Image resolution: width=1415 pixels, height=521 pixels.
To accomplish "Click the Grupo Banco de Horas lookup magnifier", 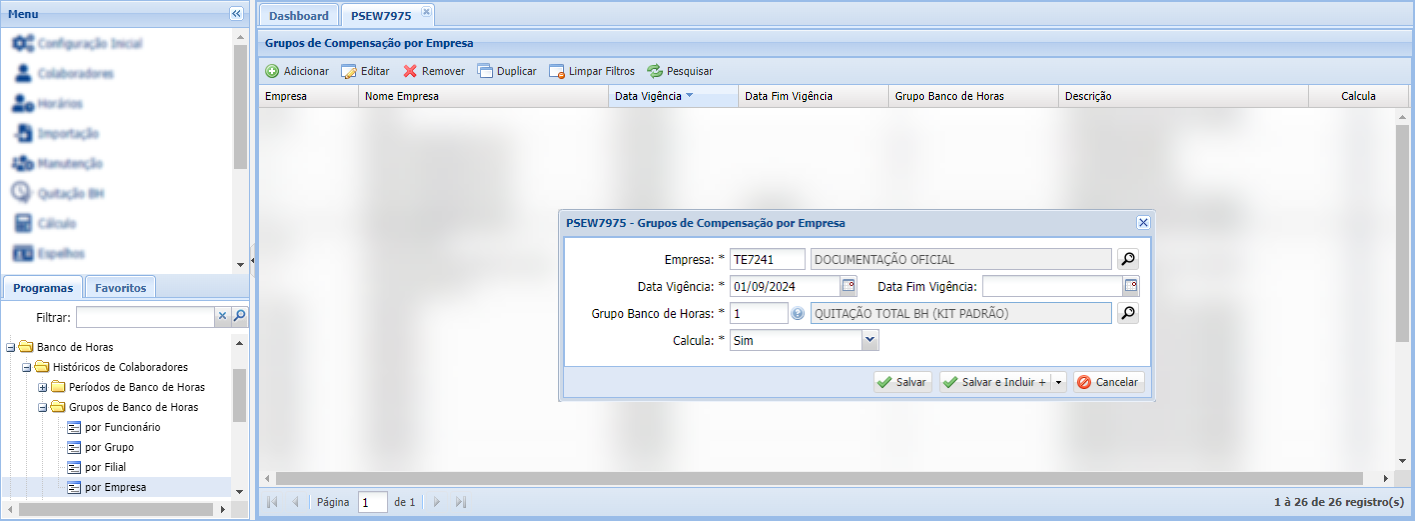I will [1127, 314].
